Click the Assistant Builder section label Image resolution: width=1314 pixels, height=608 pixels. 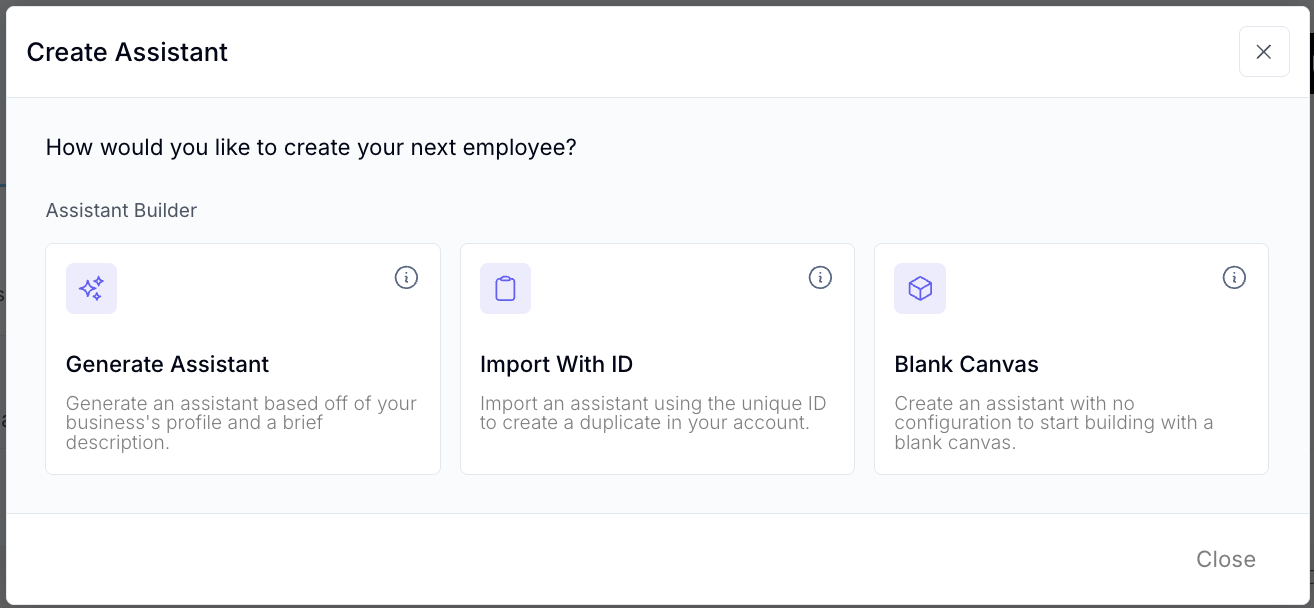121,210
